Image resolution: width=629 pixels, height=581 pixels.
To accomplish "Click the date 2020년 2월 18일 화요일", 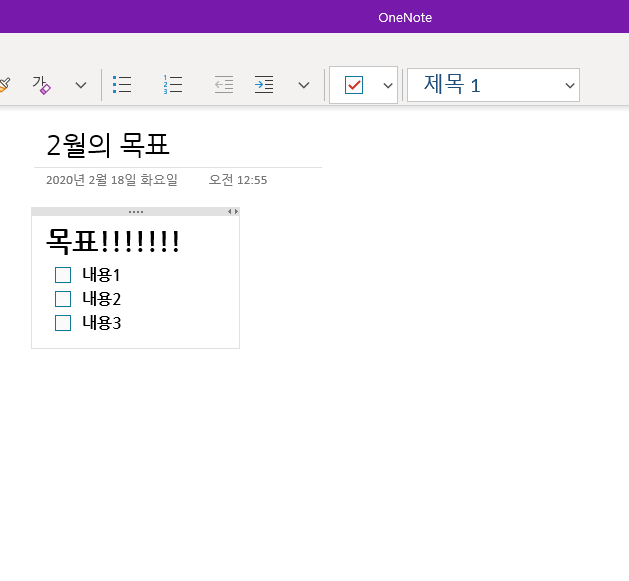I will coord(112,180).
